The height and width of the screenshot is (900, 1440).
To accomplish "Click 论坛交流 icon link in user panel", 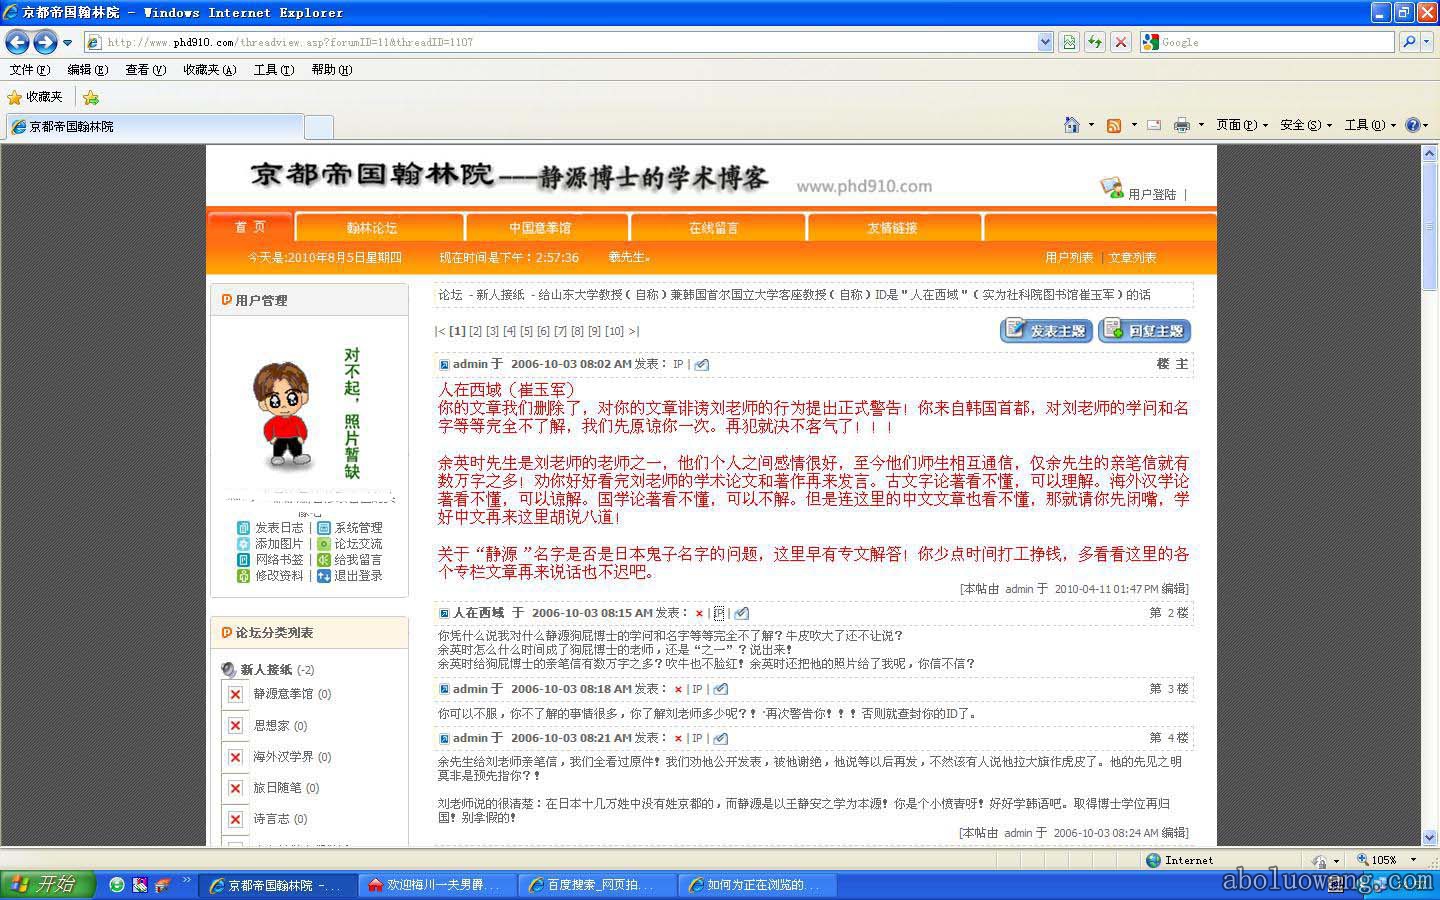I will click(x=350, y=543).
